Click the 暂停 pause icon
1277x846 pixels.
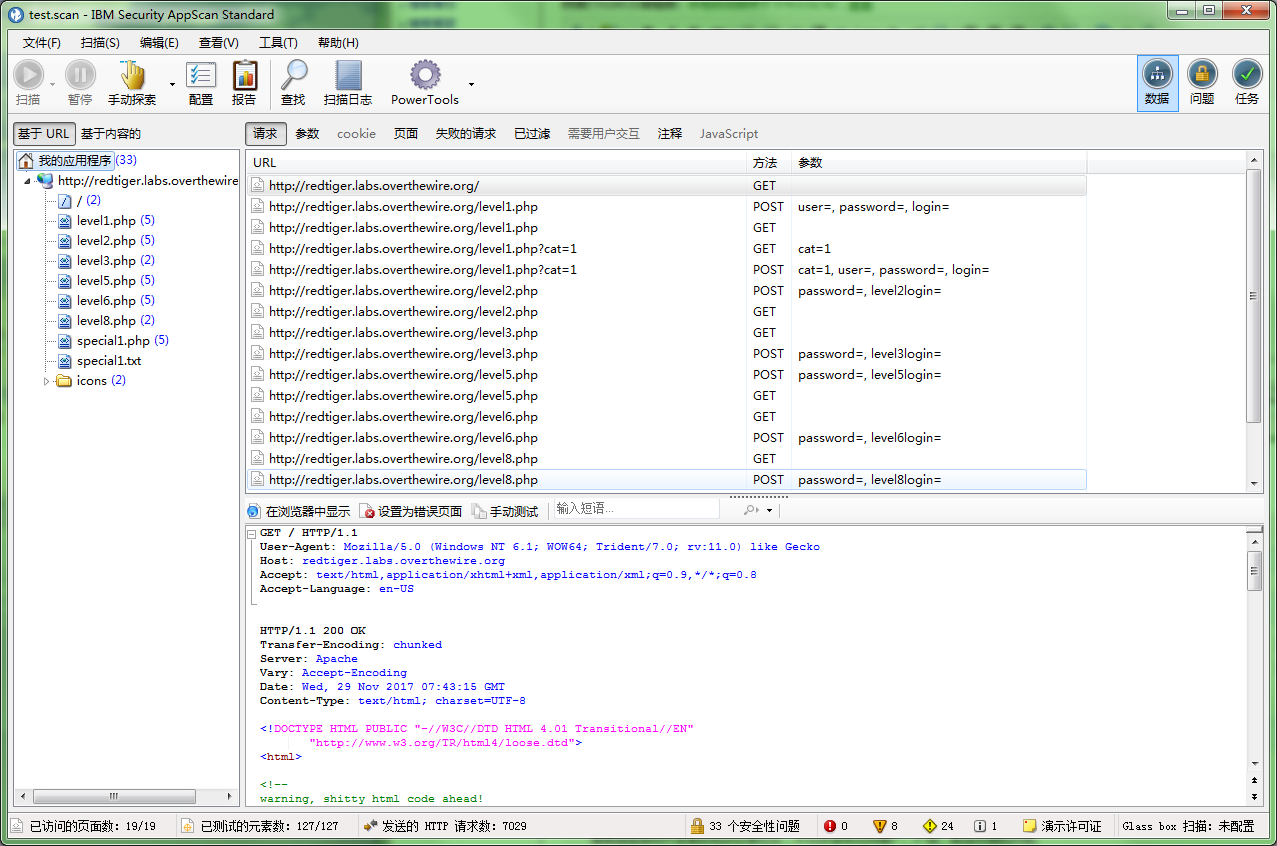pyautogui.click(x=80, y=75)
